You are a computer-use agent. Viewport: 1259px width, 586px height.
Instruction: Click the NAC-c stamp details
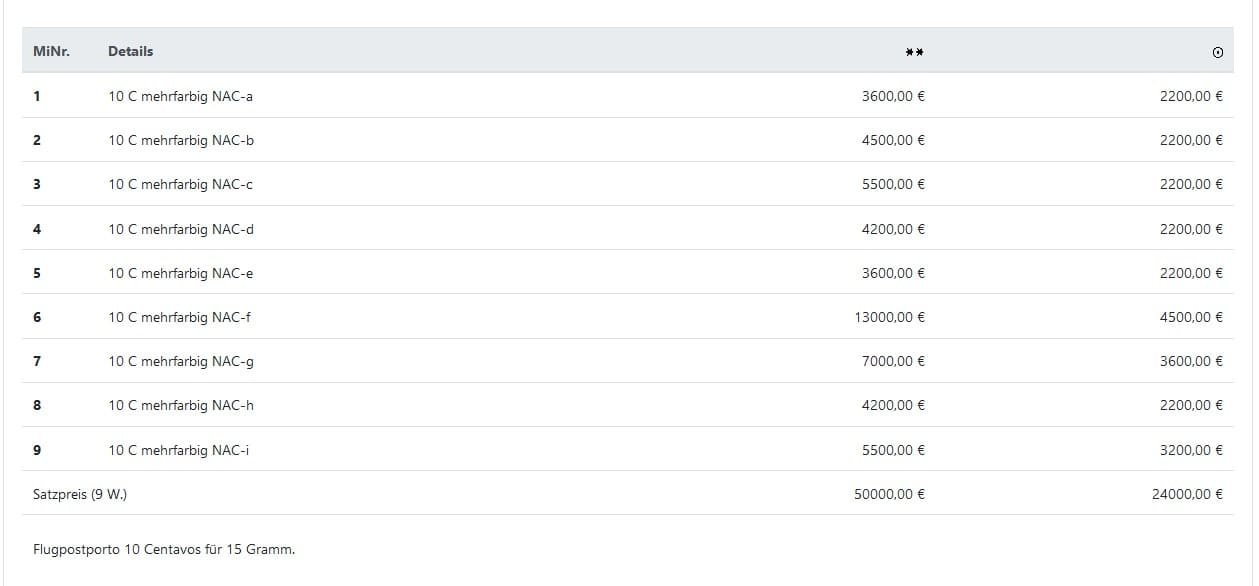180,184
